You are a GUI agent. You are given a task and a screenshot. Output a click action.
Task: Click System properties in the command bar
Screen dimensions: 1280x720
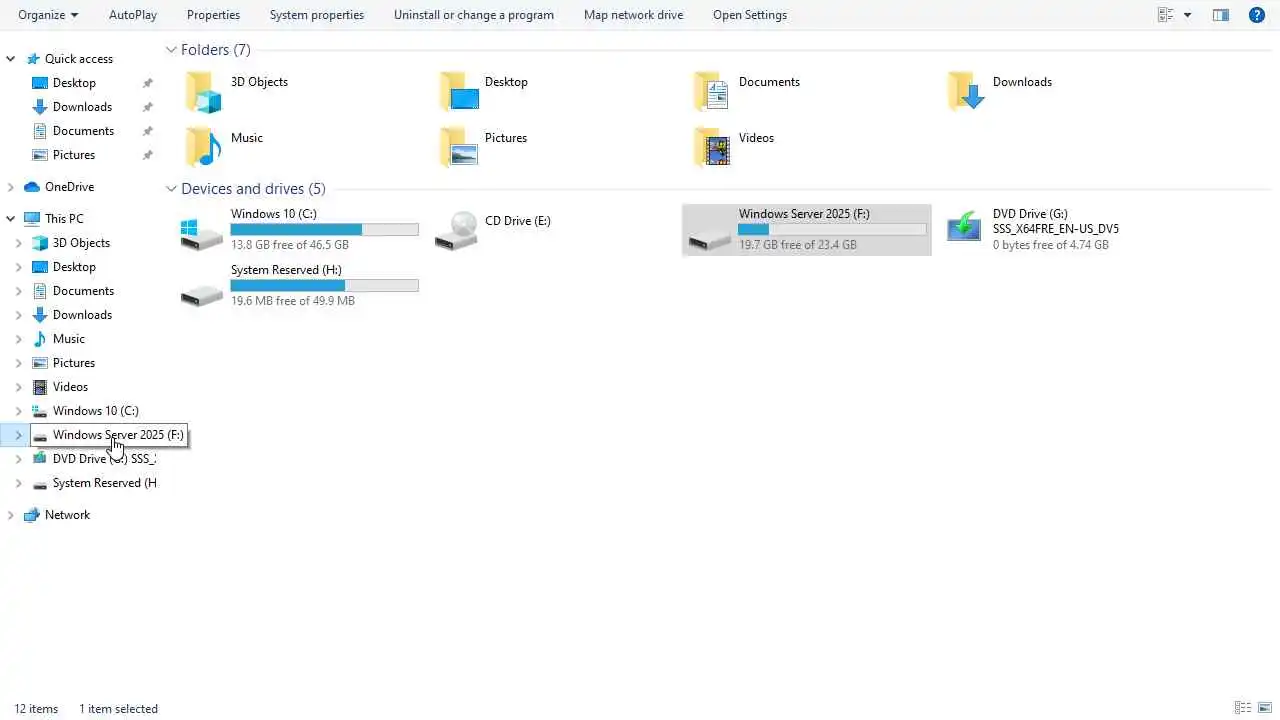(x=317, y=15)
